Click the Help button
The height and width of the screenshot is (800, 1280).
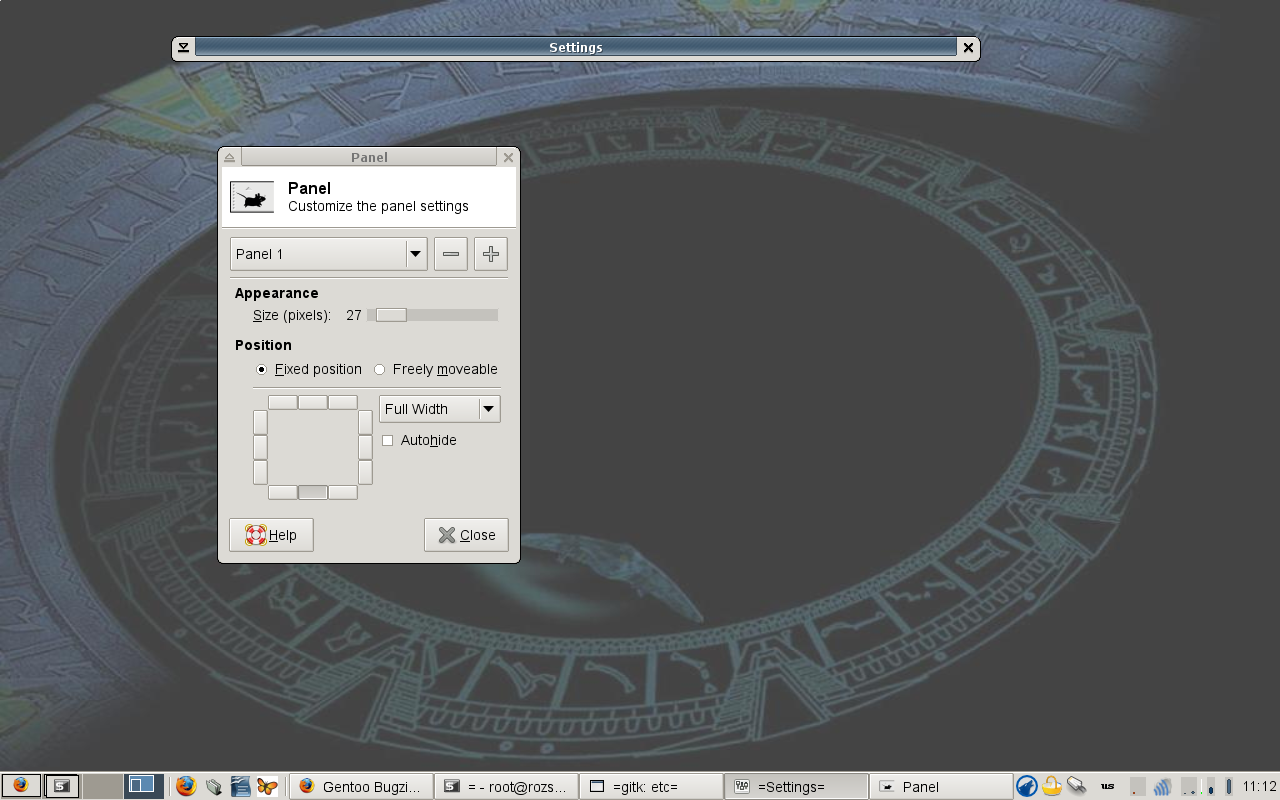[271, 535]
